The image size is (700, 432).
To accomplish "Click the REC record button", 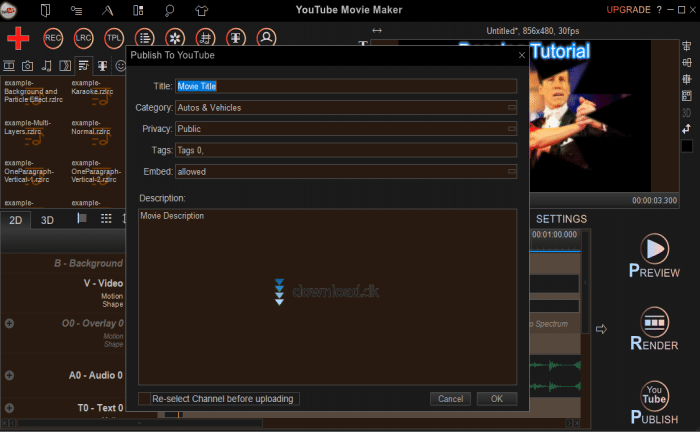I will (53, 38).
